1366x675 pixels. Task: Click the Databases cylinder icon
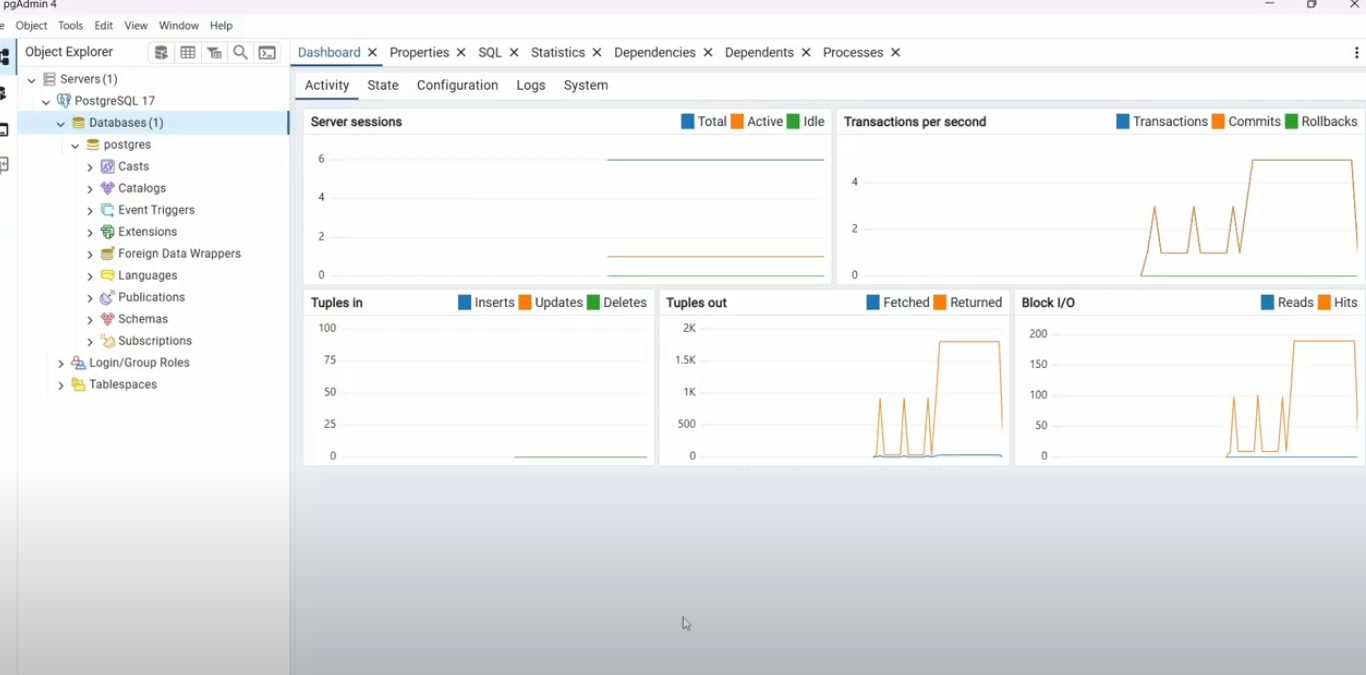[x=79, y=123]
